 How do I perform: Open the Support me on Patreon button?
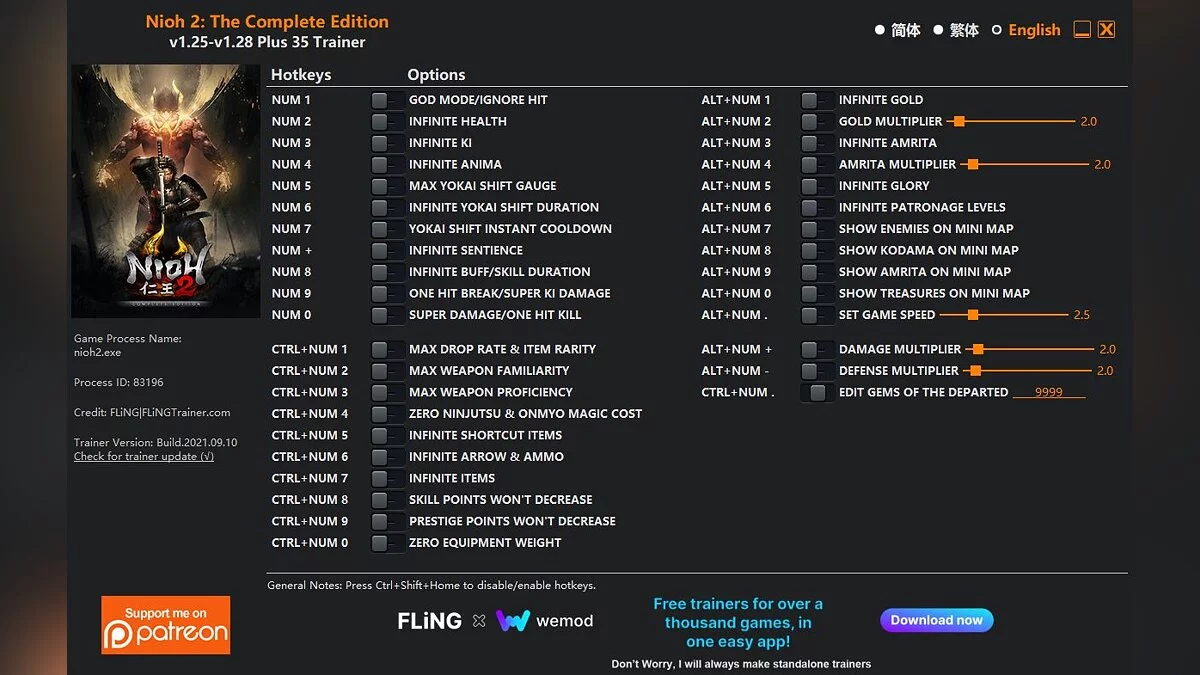coord(166,625)
